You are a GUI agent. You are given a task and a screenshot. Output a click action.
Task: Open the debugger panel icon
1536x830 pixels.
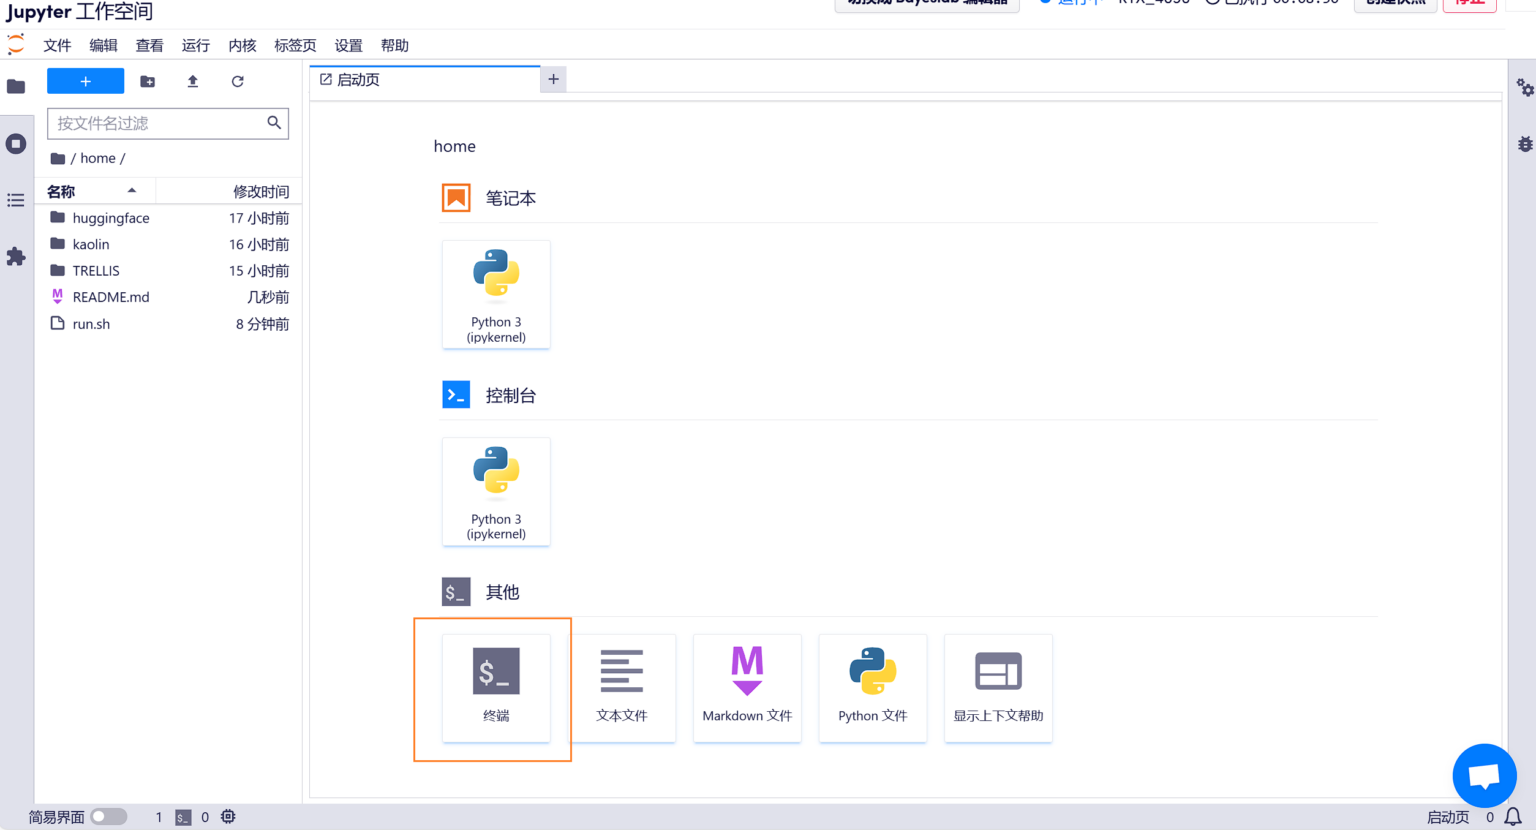point(1522,143)
